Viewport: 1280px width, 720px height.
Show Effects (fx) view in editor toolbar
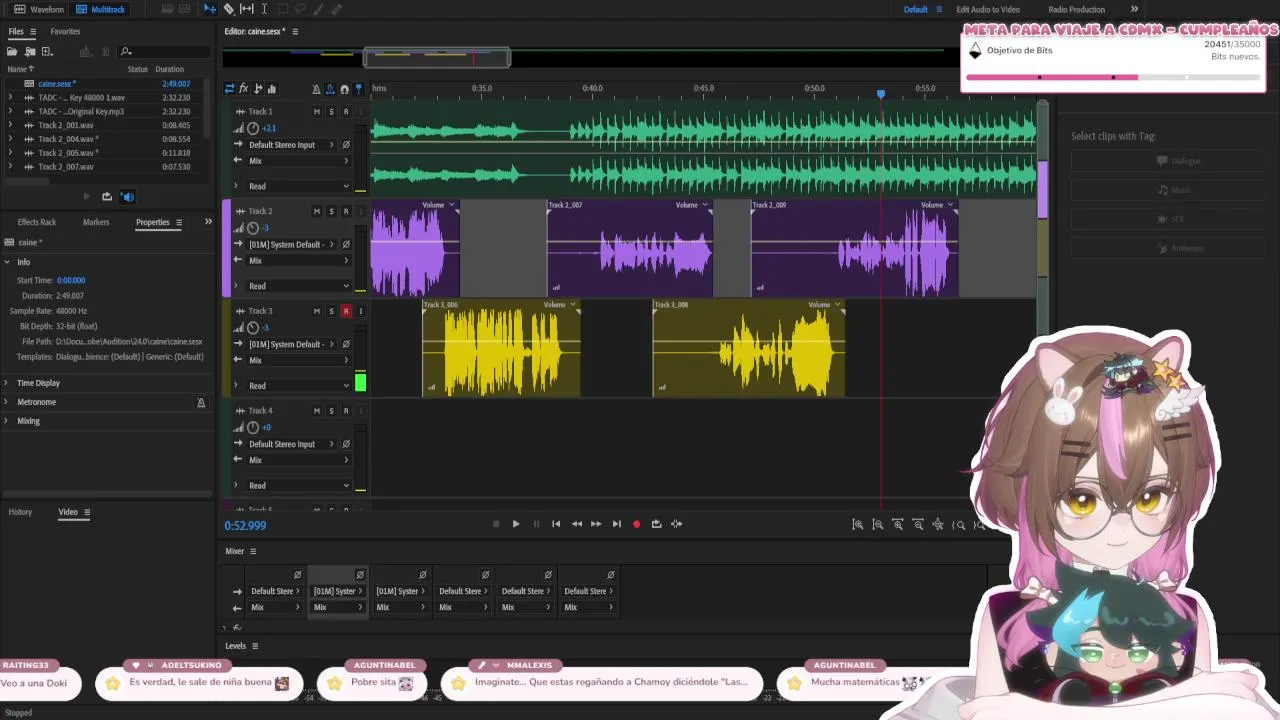pos(243,89)
